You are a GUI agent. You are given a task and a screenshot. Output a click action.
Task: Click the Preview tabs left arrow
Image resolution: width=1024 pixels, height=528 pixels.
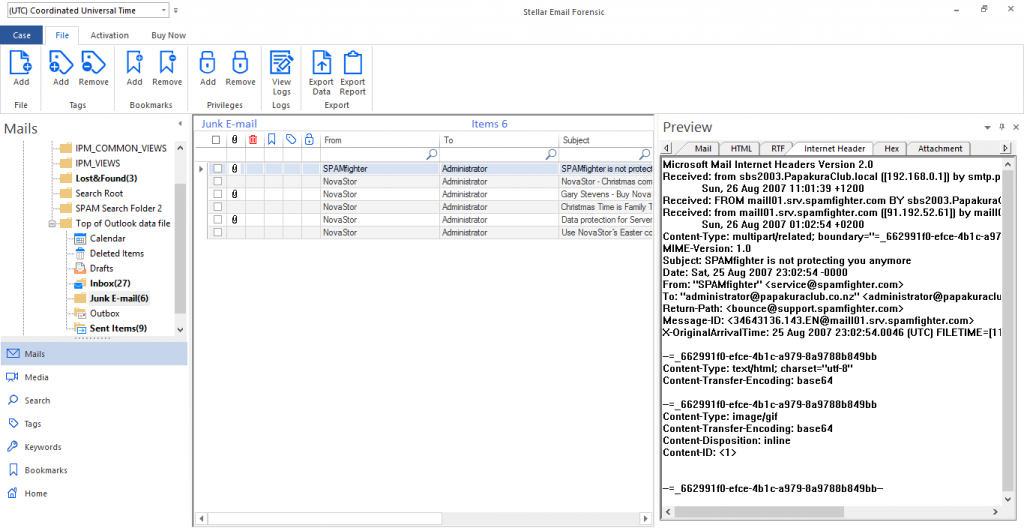tap(667, 148)
